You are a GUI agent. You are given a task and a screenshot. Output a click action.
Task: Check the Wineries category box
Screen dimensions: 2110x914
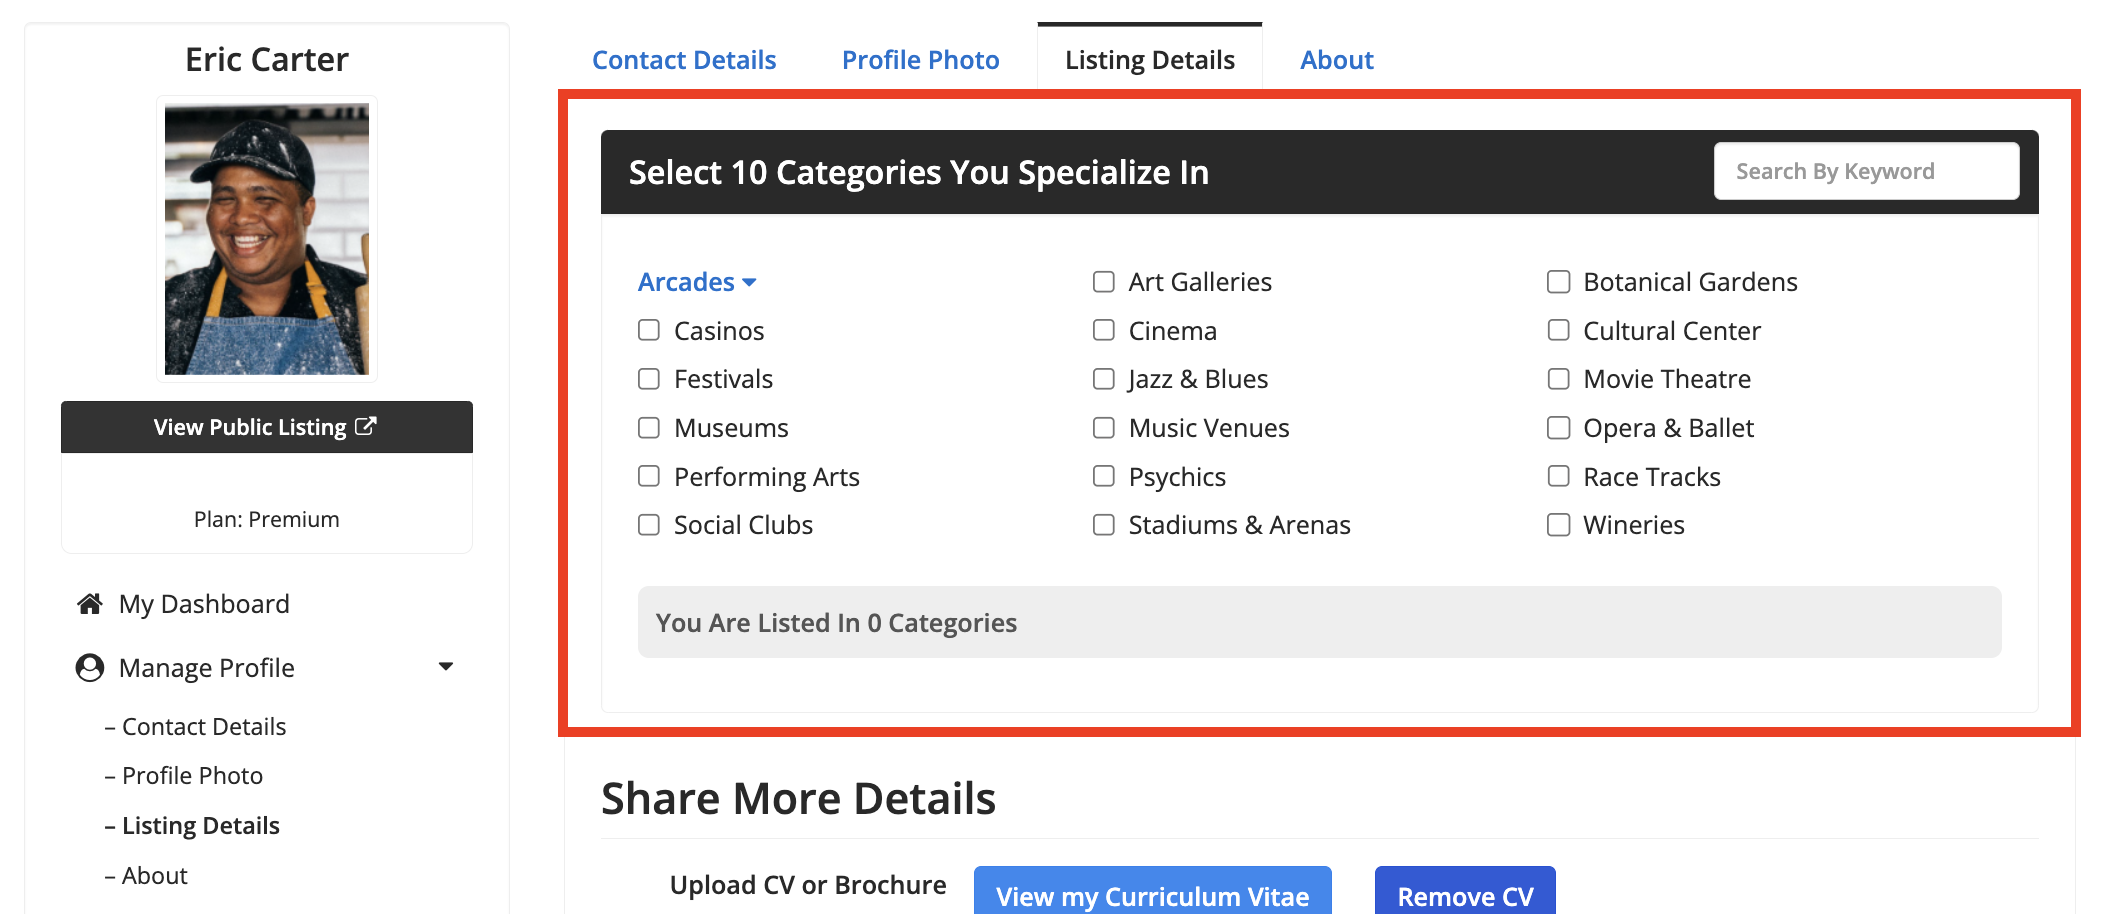point(1558,525)
